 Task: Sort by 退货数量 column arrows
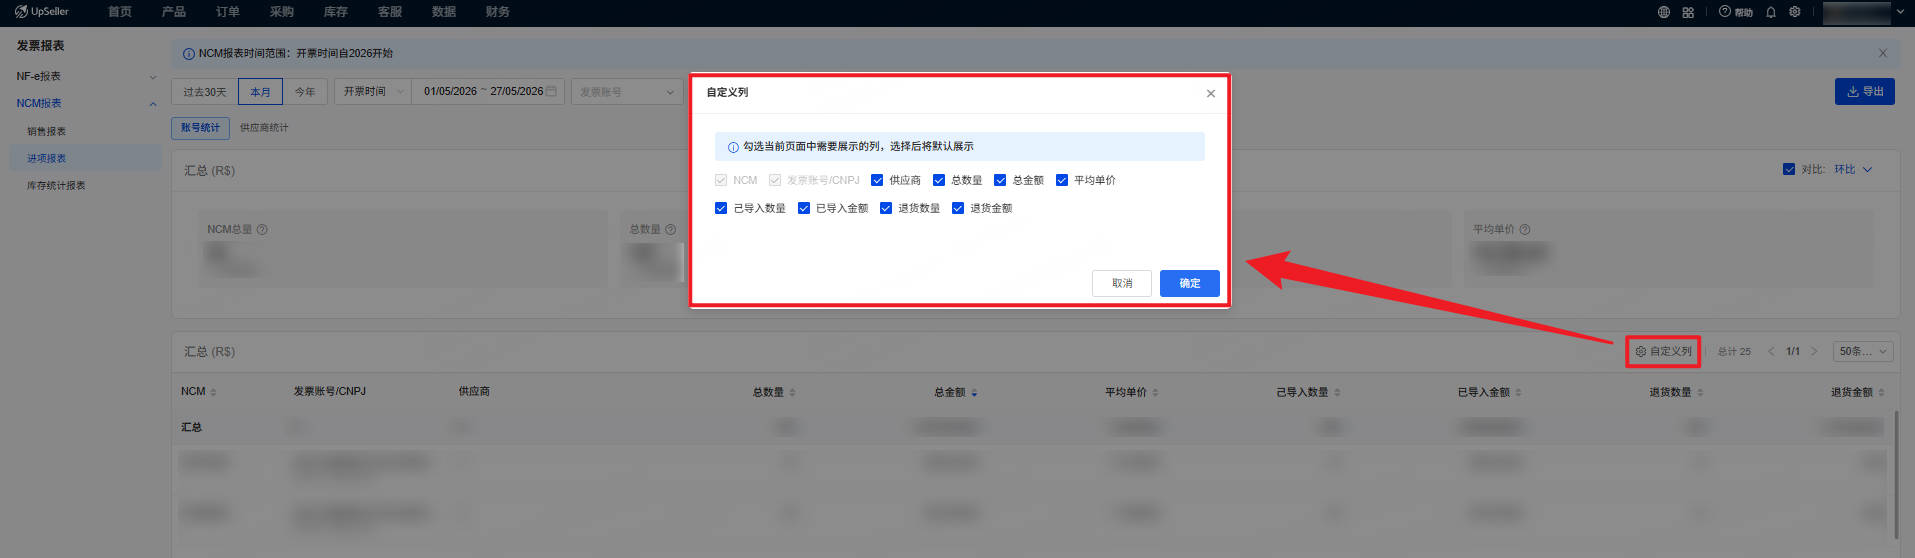pyautogui.click(x=1700, y=392)
